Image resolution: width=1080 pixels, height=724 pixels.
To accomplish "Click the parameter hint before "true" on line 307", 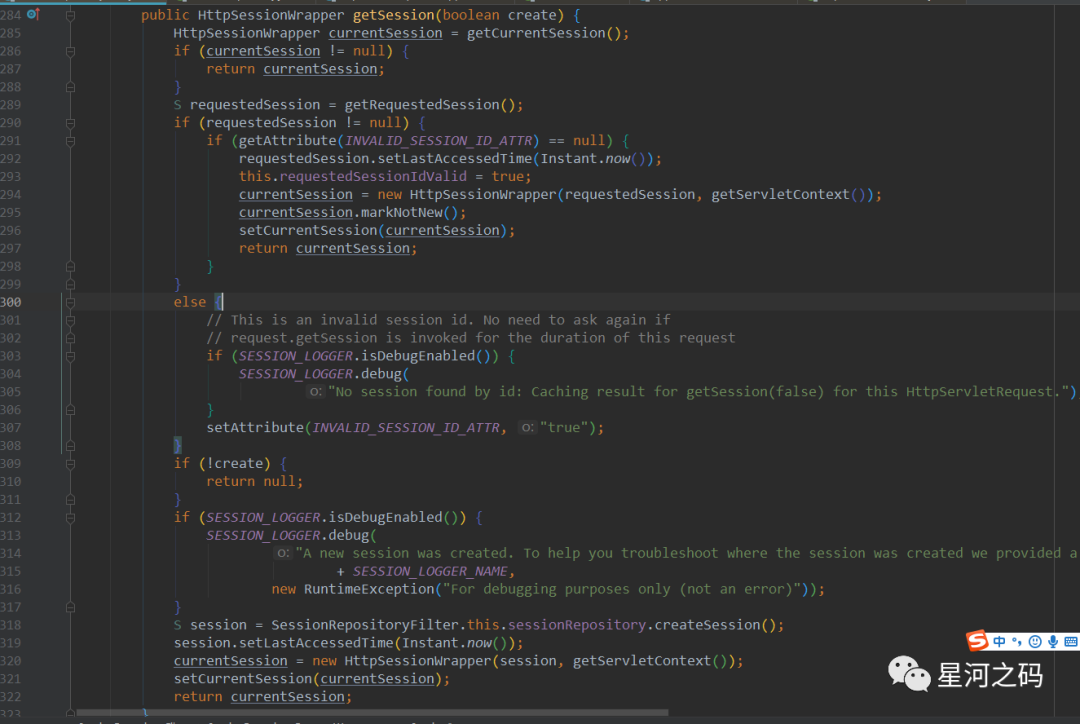I will pyautogui.click(x=527, y=427).
